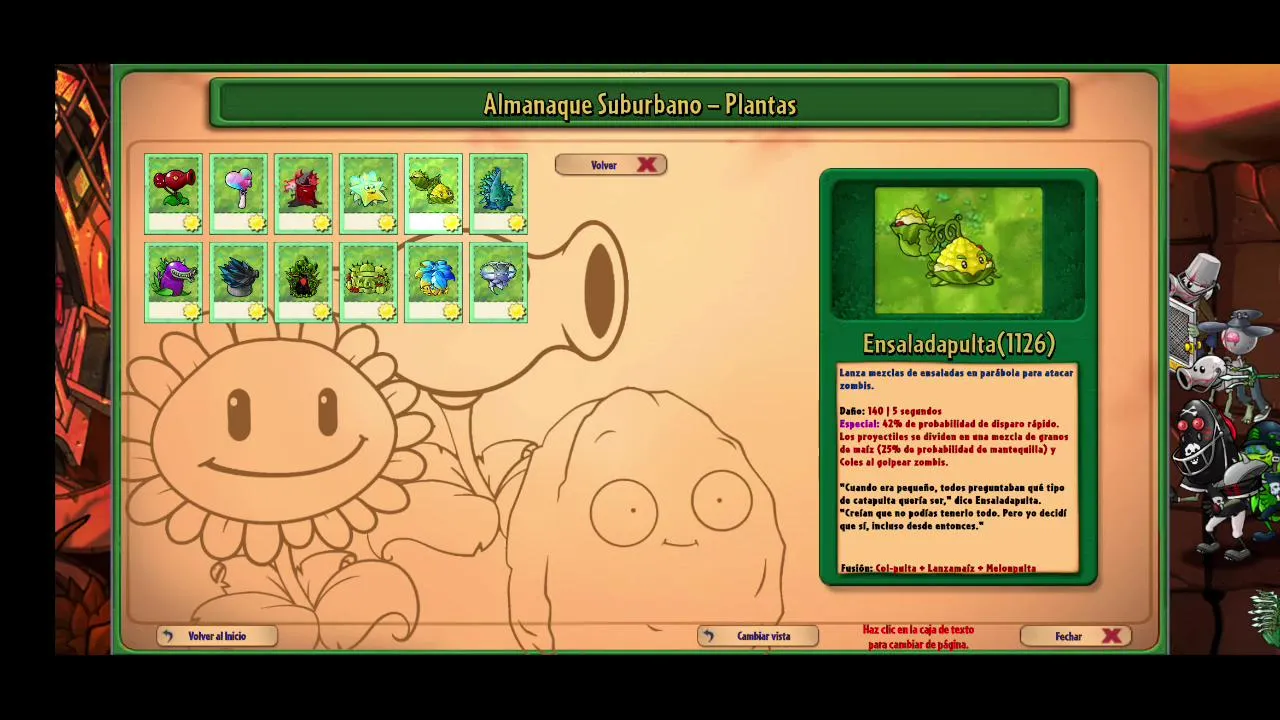The image size is (1280, 720).
Task: Select the blue ice-petal flower card
Action: [x=433, y=283]
